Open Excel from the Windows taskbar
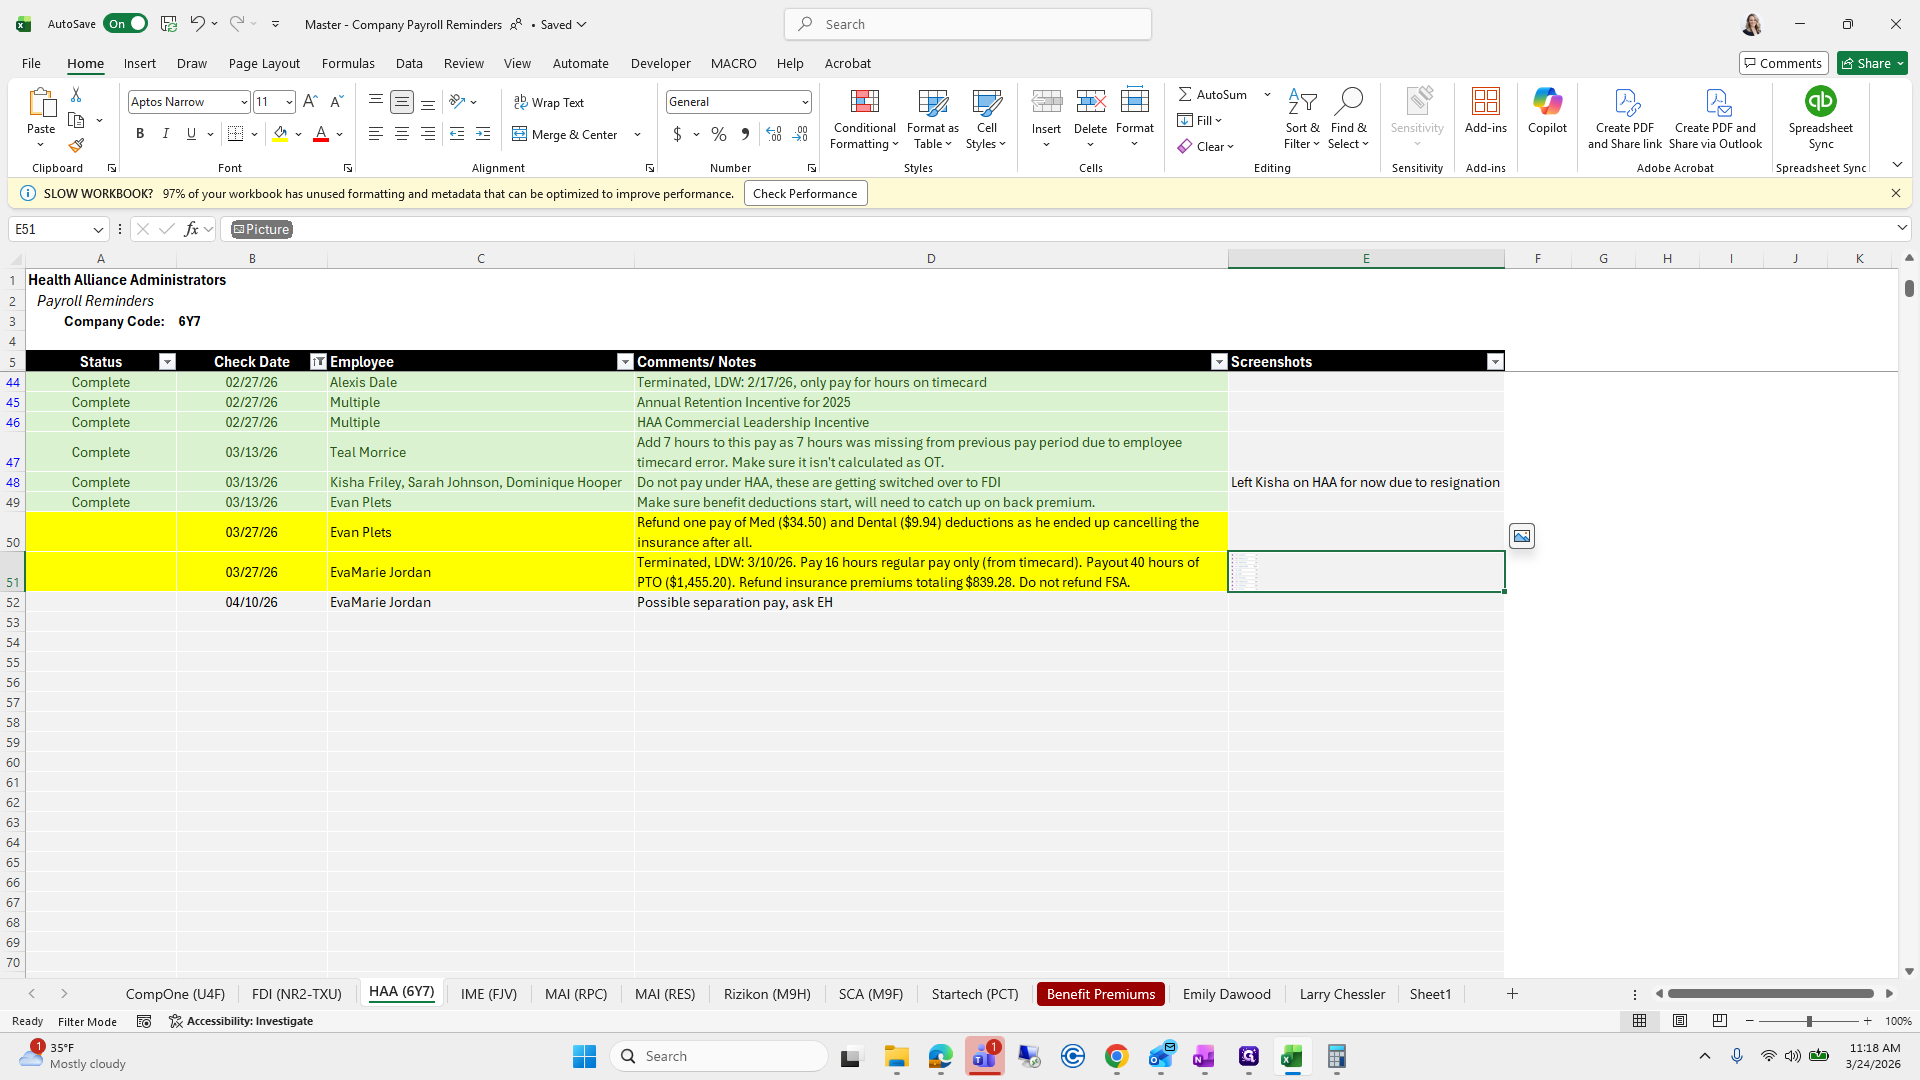 [1291, 1056]
